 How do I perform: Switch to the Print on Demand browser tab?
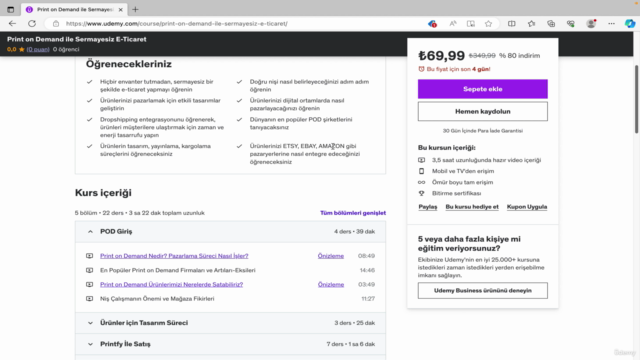click(x=73, y=9)
